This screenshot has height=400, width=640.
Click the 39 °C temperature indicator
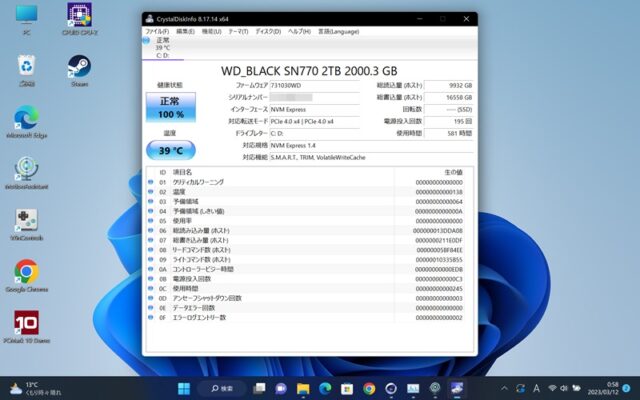169,150
